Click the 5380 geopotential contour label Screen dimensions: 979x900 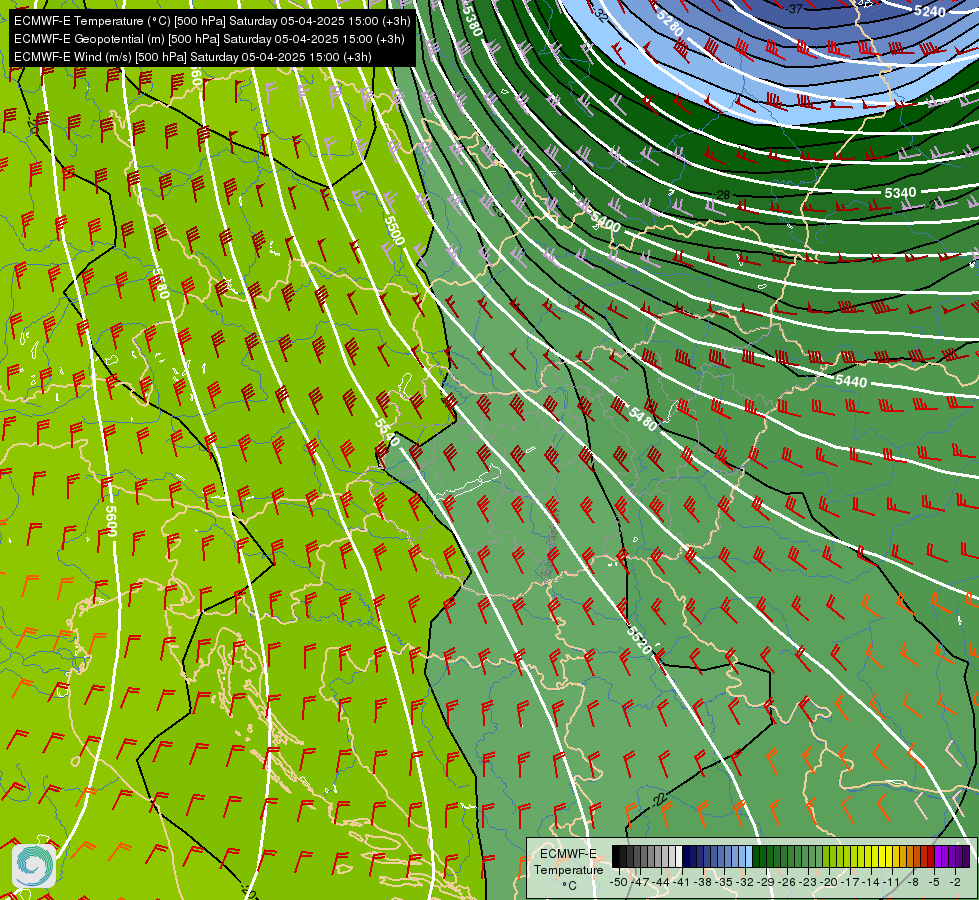(x=473, y=20)
